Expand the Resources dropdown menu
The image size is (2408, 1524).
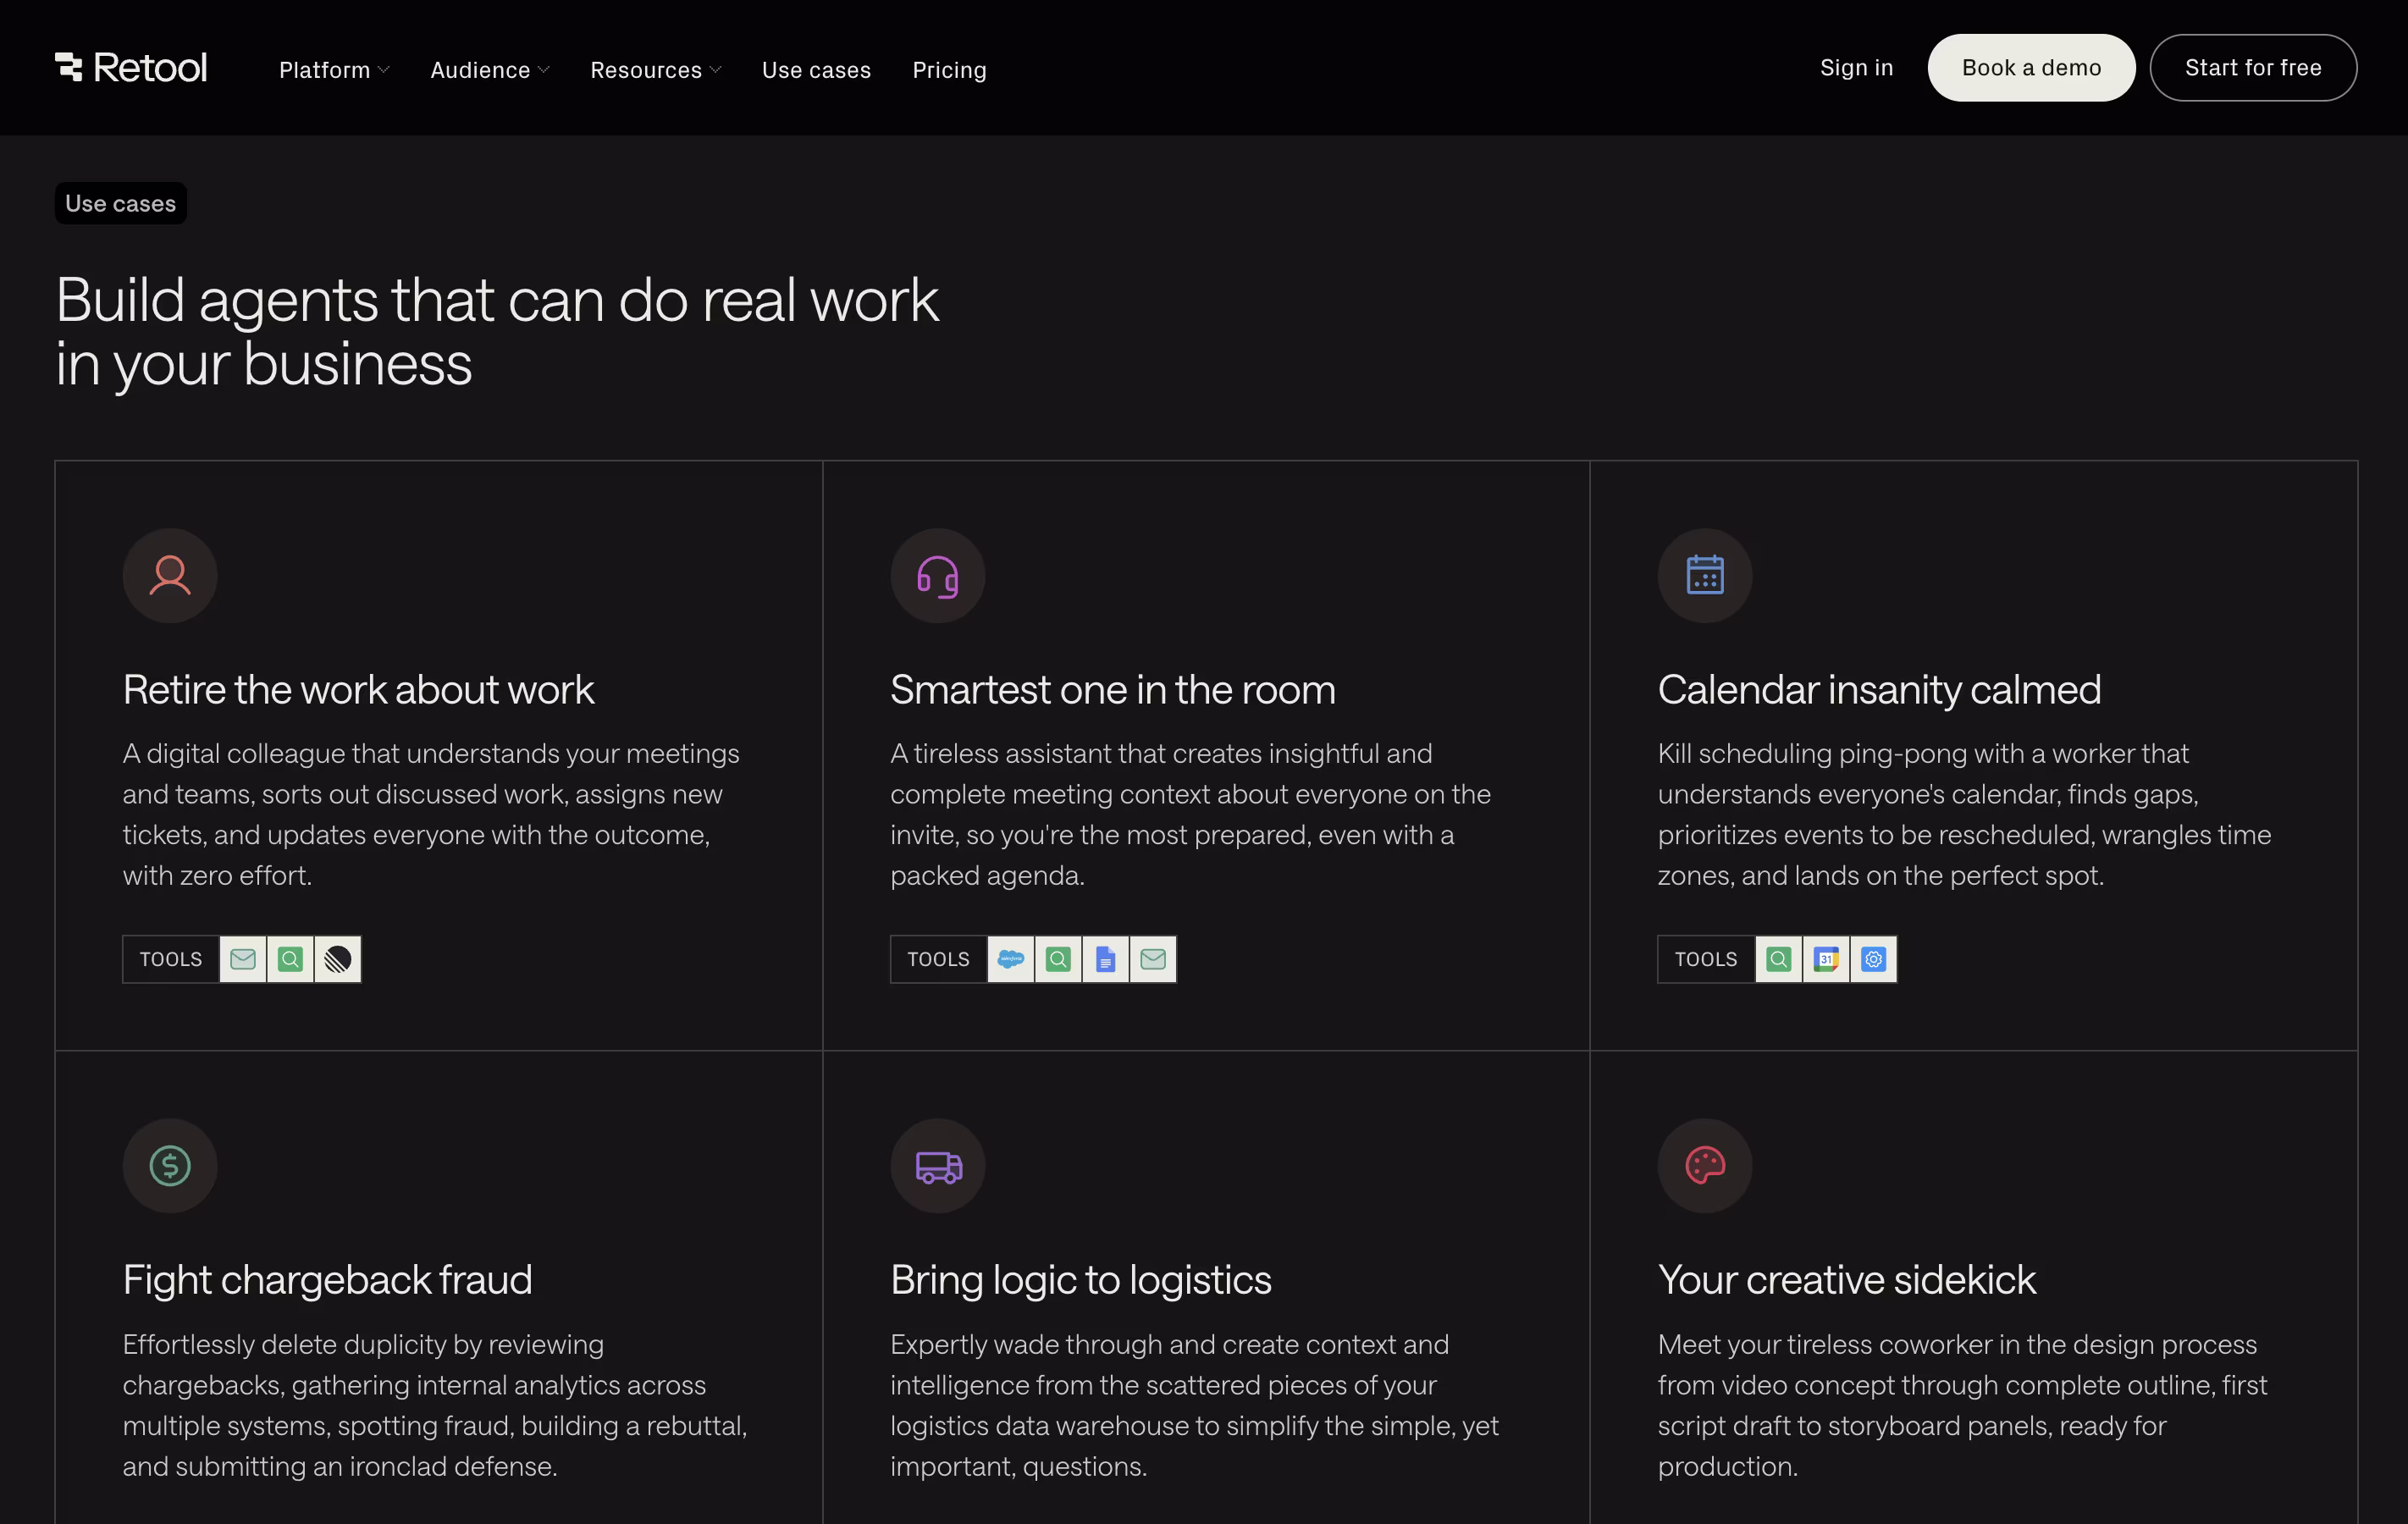656,70
